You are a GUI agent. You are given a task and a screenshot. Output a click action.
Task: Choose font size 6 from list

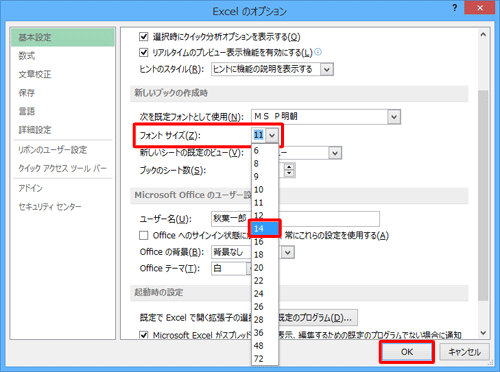pos(265,150)
